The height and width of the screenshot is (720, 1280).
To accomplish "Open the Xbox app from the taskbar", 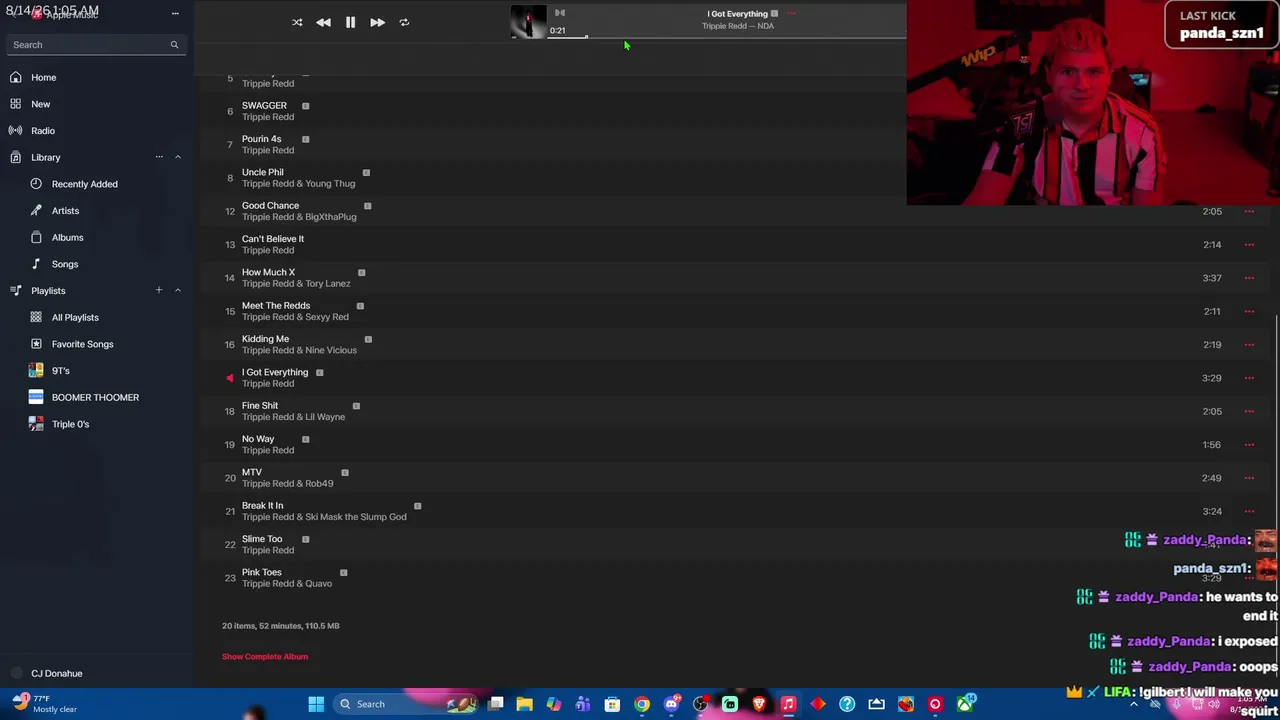I will 964,704.
